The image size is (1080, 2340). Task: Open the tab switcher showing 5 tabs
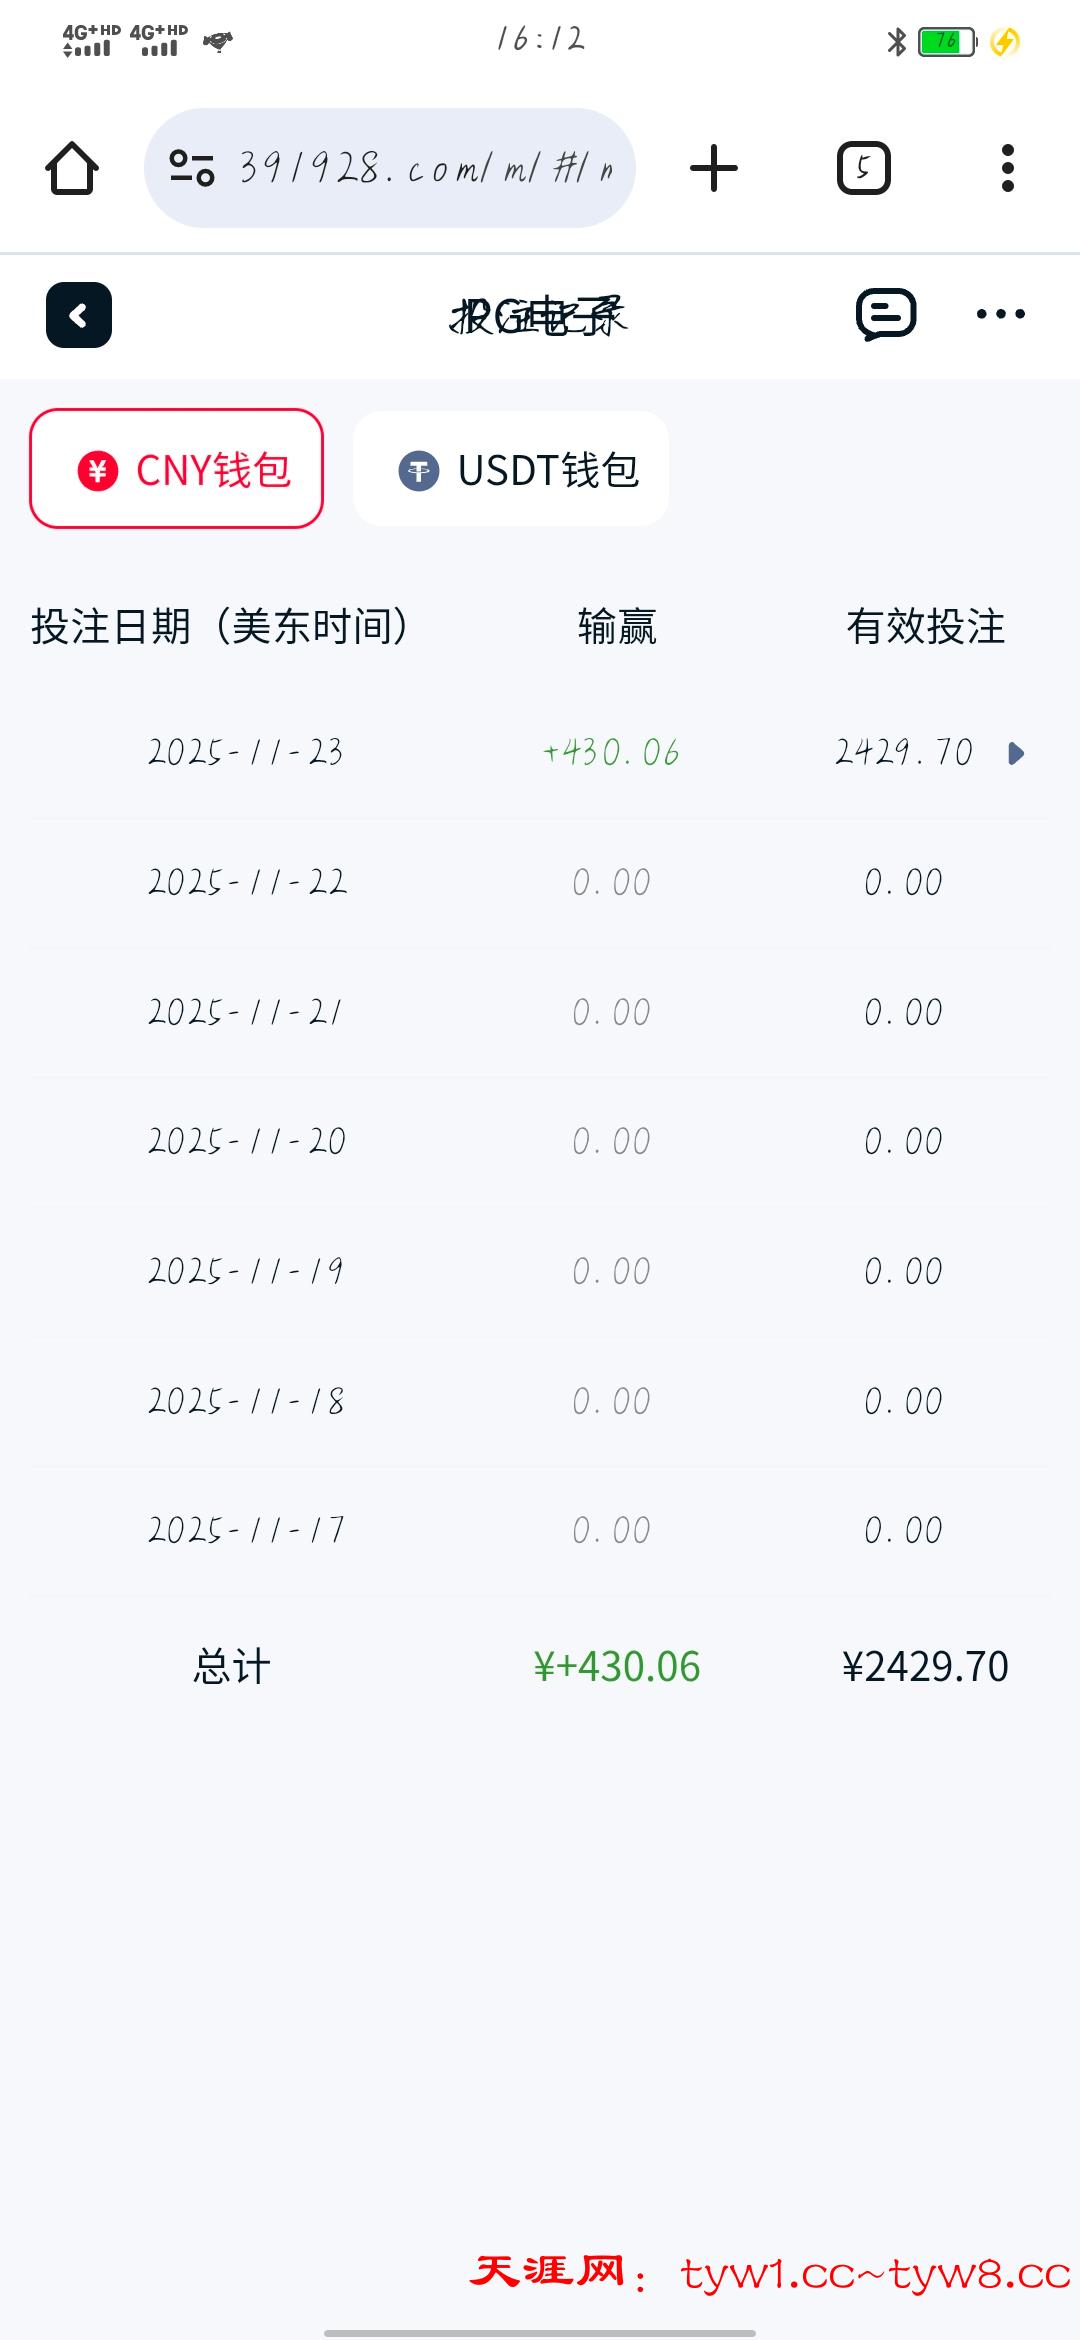pyautogui.click(x=863, y=168)
